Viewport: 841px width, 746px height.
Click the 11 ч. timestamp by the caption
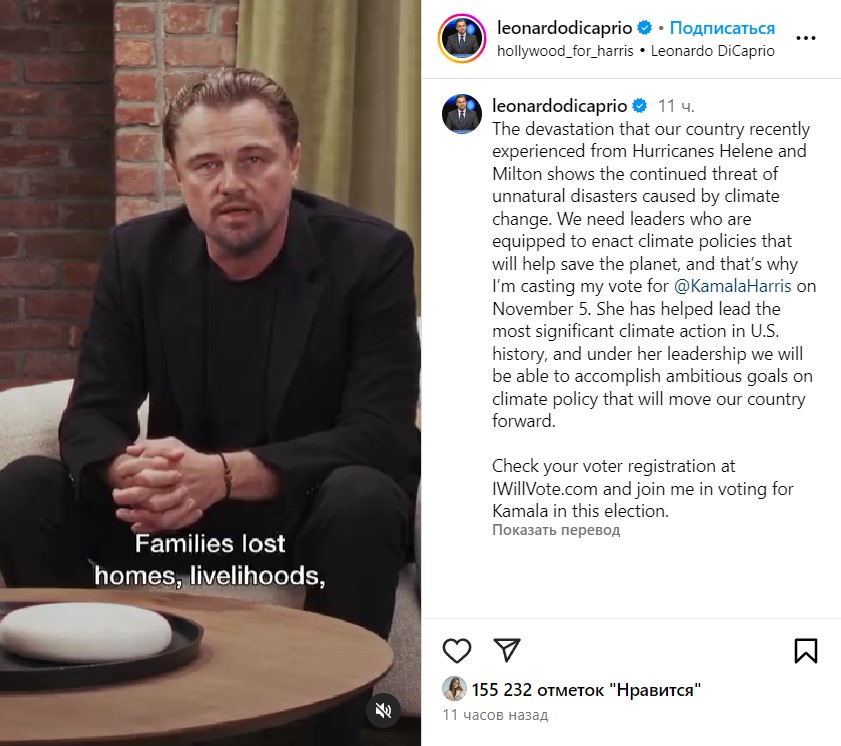coord(676,106)
